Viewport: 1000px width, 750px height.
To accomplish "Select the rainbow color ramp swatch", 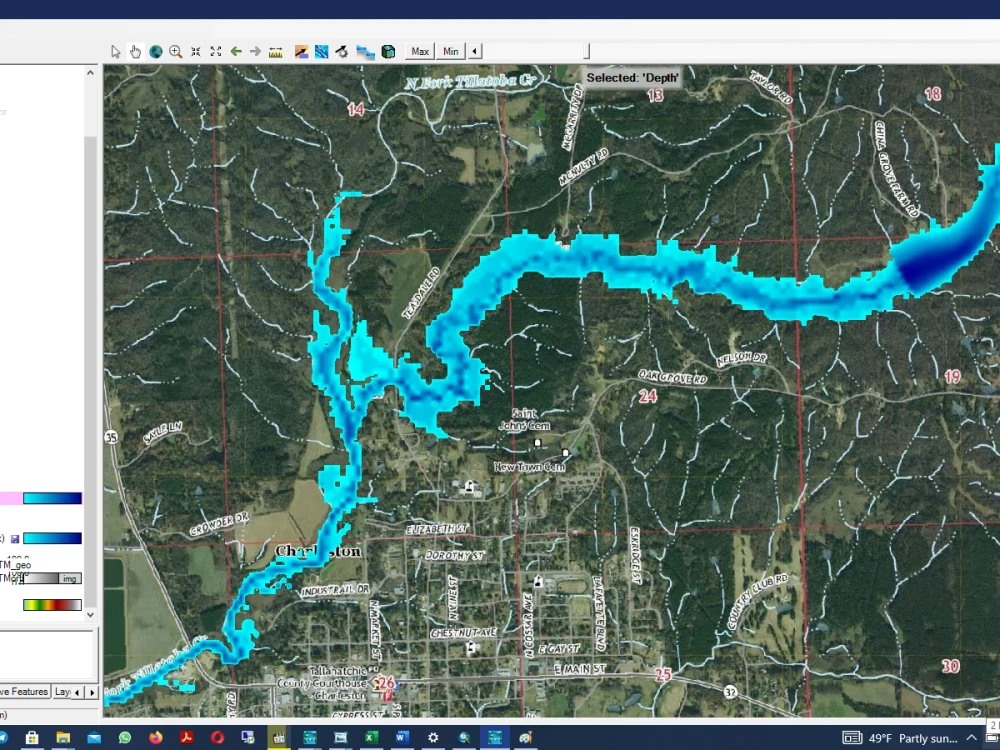I will click(x=52, y=603).
